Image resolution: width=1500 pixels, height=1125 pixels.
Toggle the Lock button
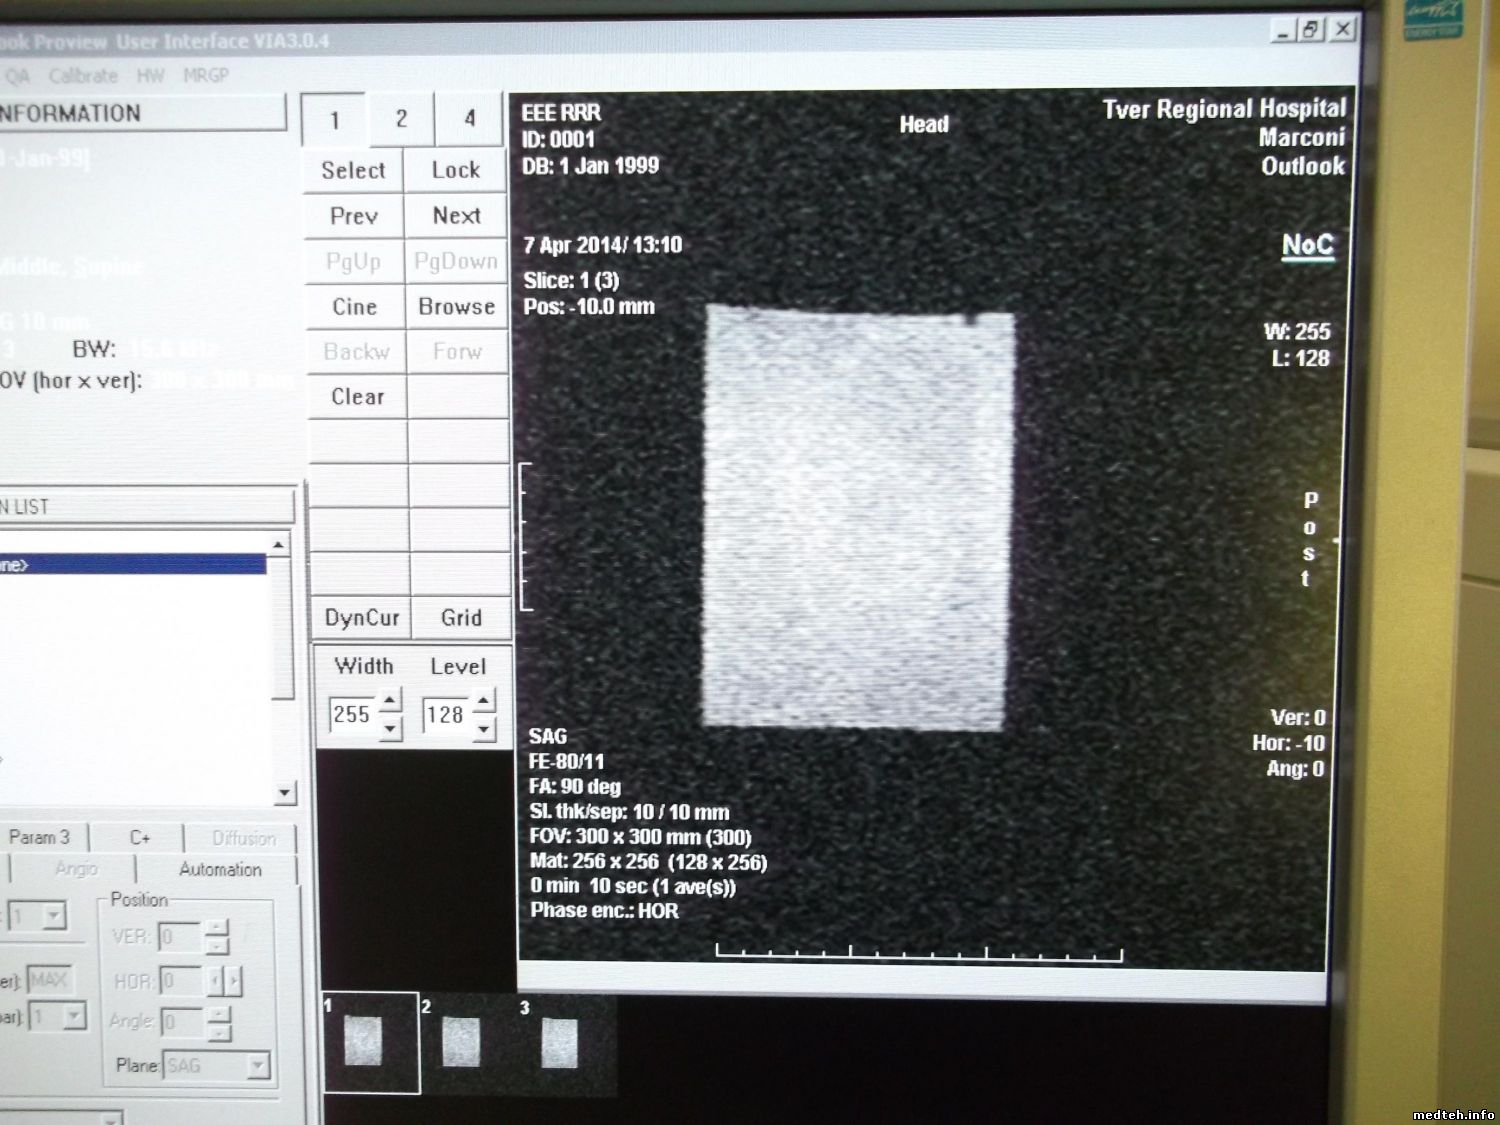pos(456,170)
